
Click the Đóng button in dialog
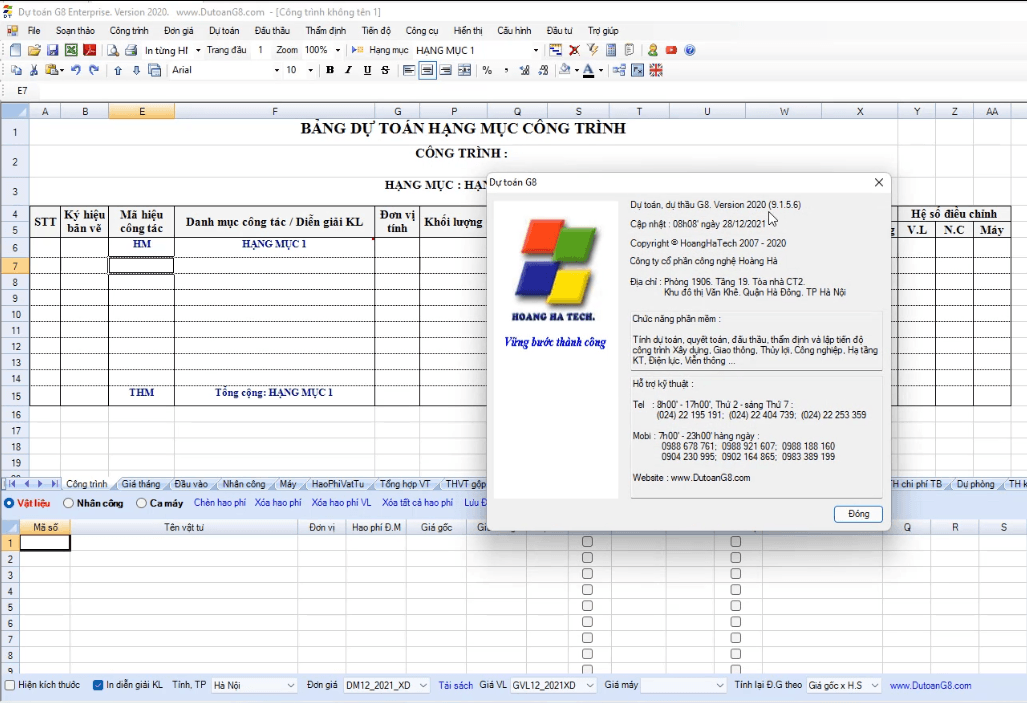click(x=858, y=514)
